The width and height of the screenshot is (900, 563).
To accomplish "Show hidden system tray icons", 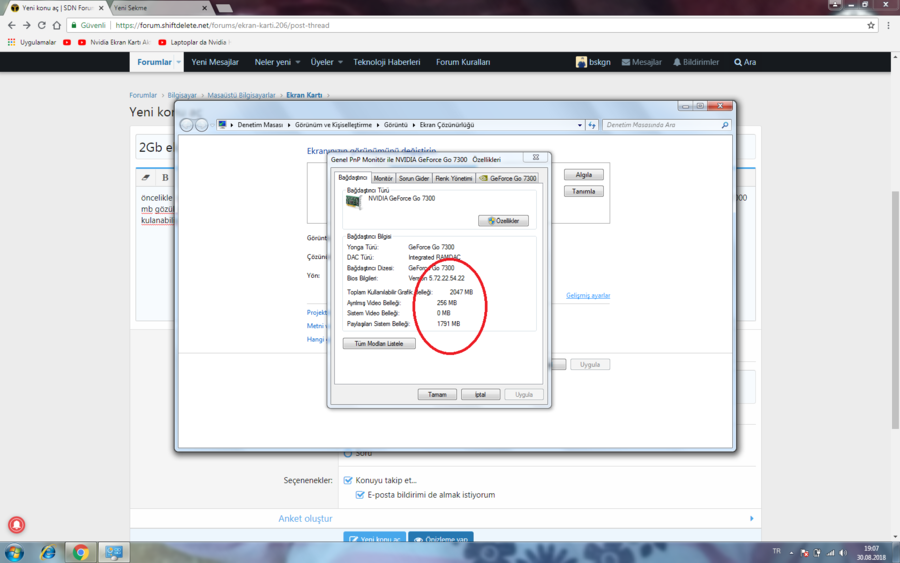I will click(x=791, y=553).
